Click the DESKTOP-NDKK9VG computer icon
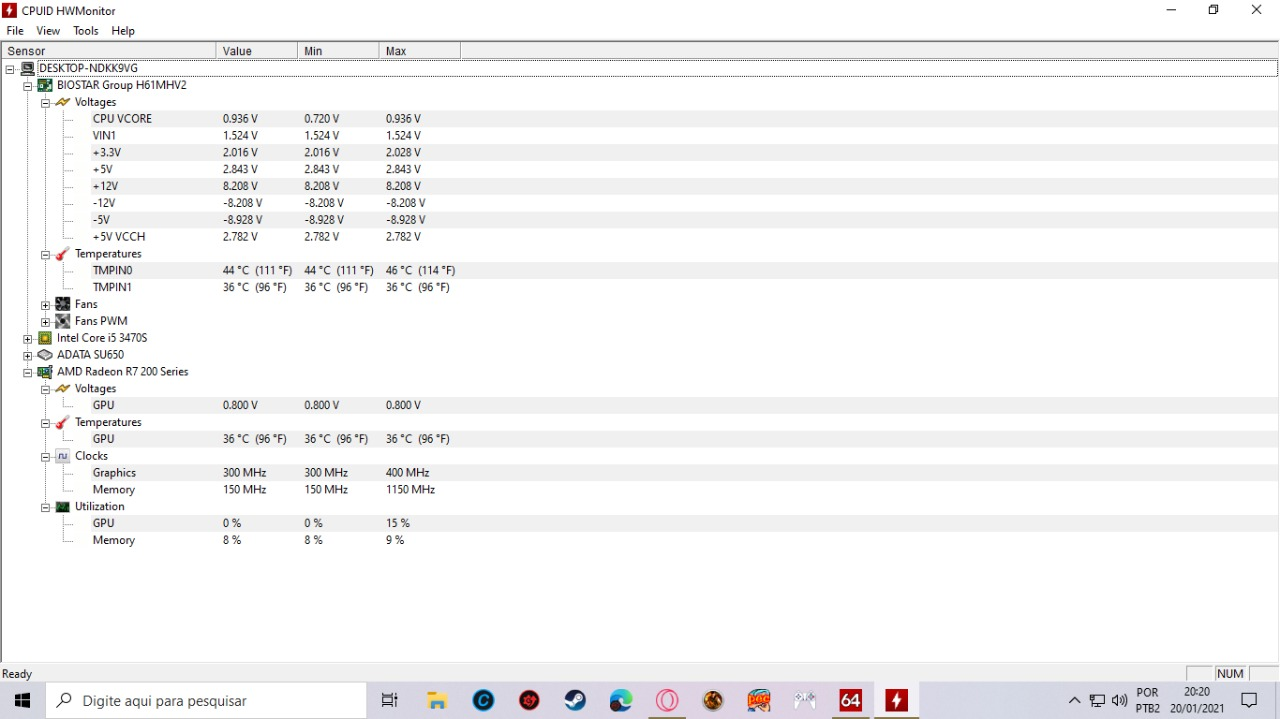The width and height of the screenshot is (1280, 719). 27,68
